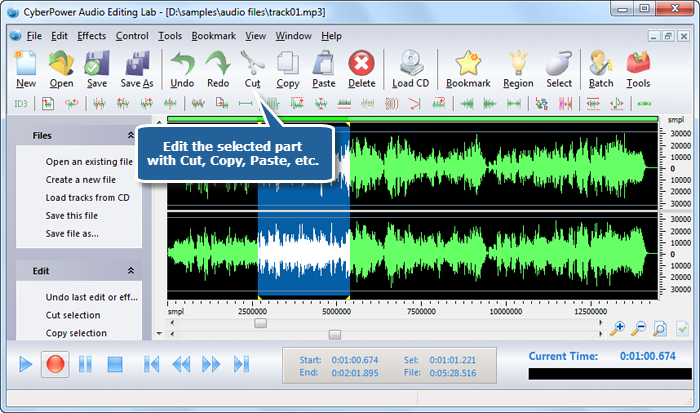Click 'Cut selection' in the Edit panel
Image resolution: width=700 pixels, height=413 pixels.
[73, 315]
